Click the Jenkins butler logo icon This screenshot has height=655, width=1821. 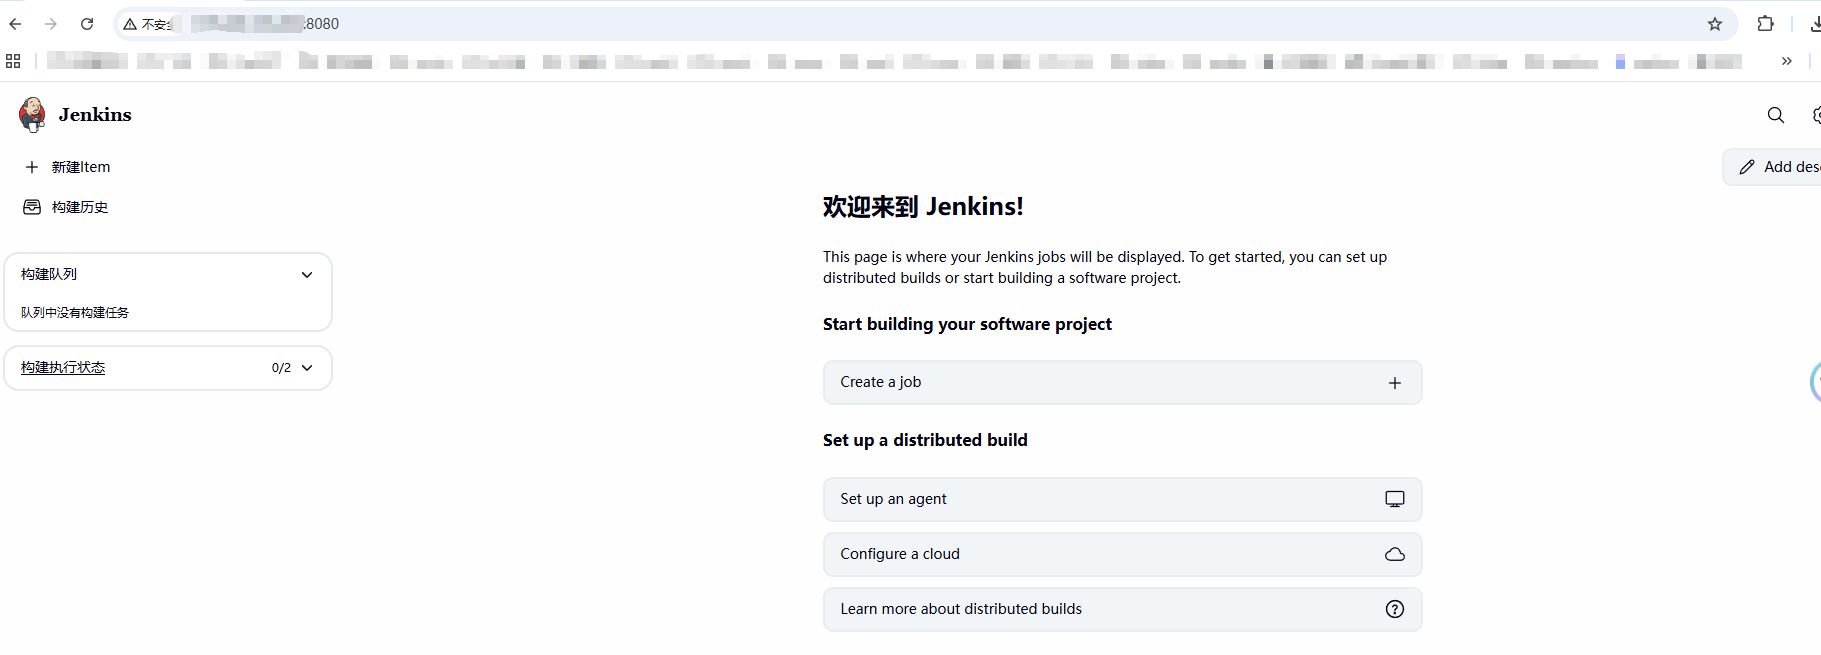tap(32, 115)
